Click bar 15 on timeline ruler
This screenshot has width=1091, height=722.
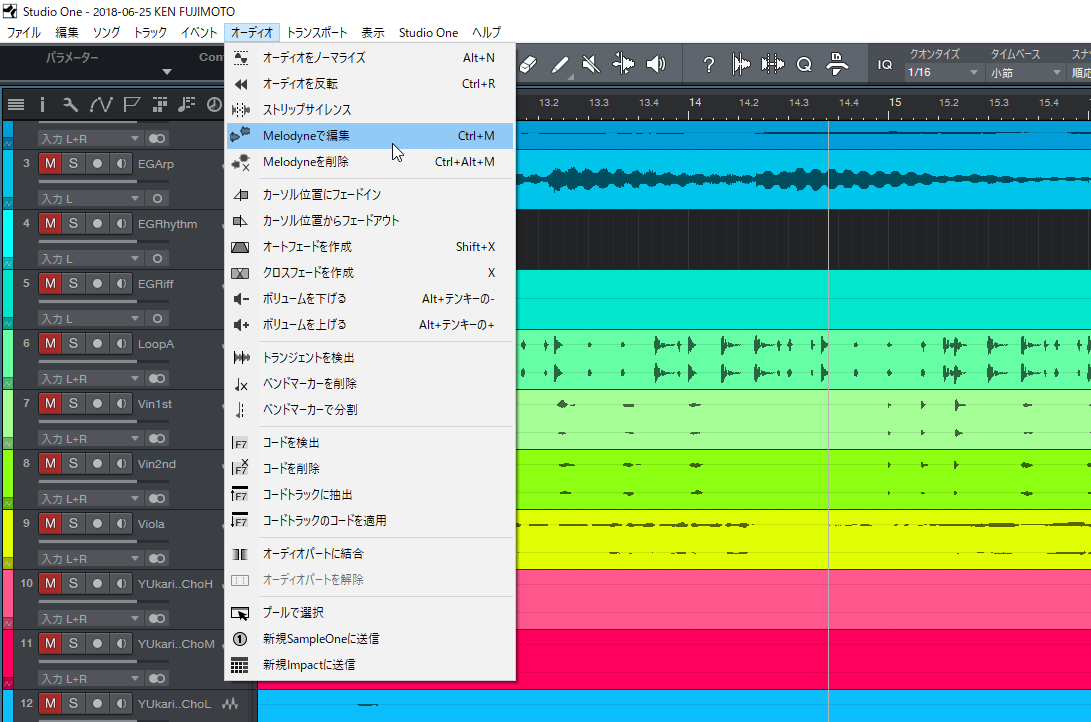[x=895, y=102]
